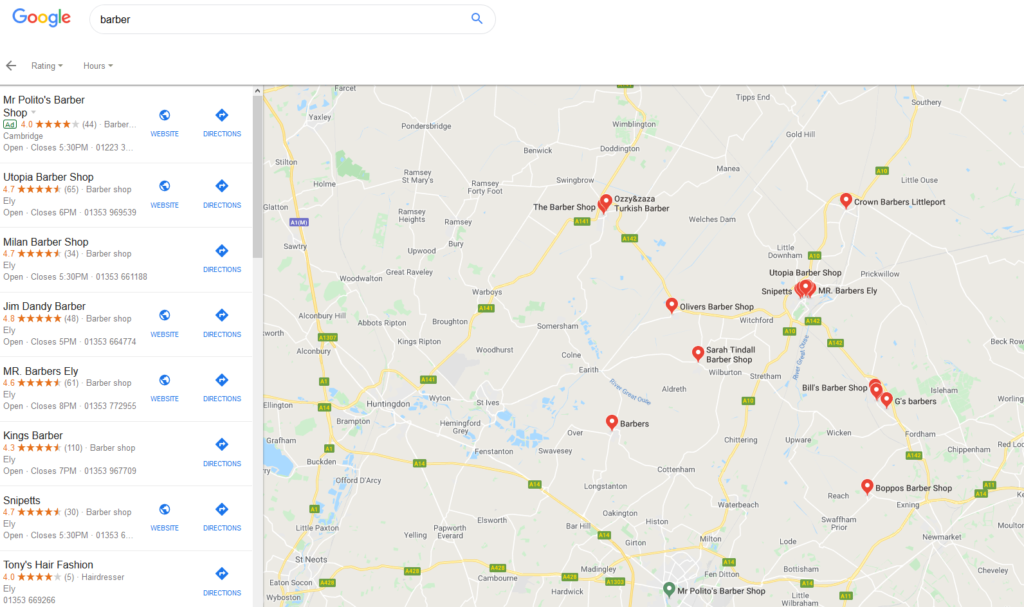This screenshot has width=1024, height=607.
Task: Get directions to Tony's Hair Fashion
Action: click(222, 580)
